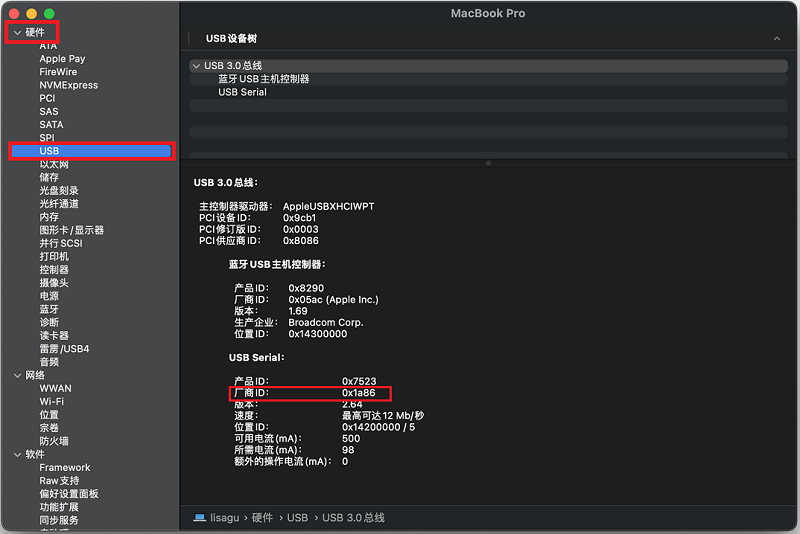Select USB Serial in the device tree
Viewport: 800px width, 534px height.
(x=242, y=92)
